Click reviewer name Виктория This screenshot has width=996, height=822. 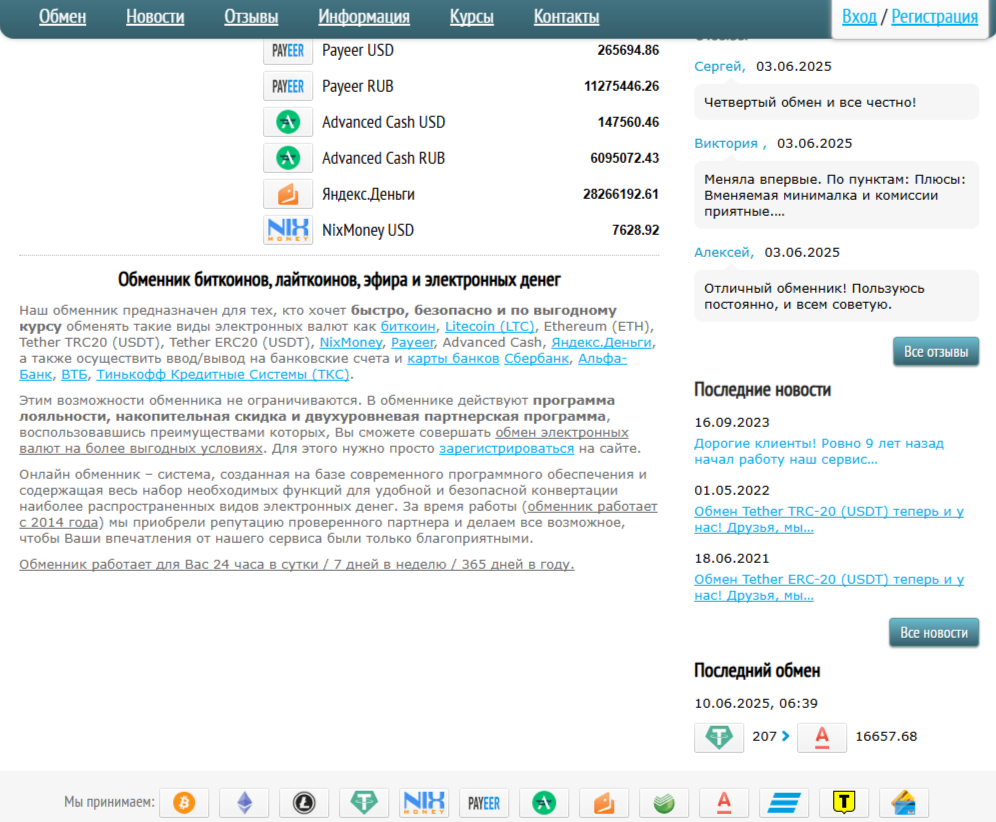pyautogui.click(x=730, y=144)
